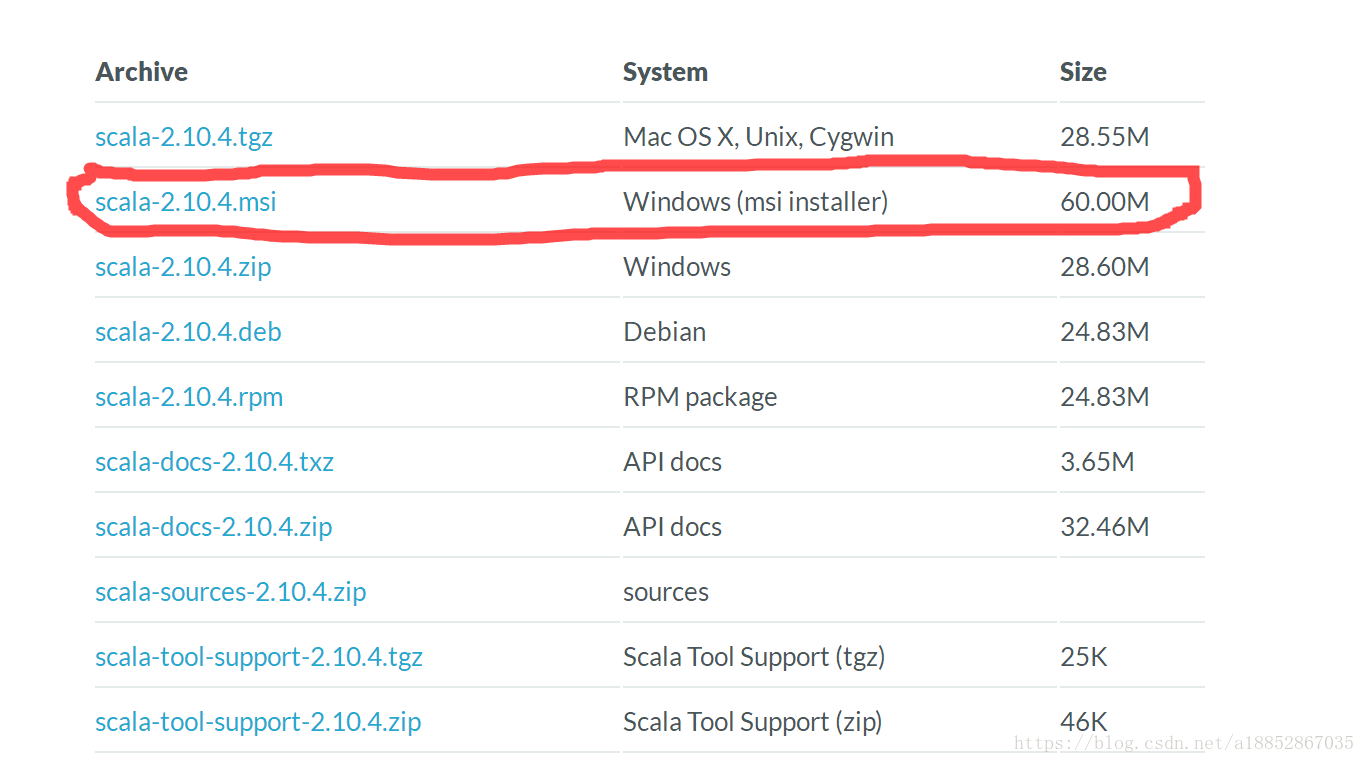Click the 'Windows' system cell for the zip
Viewport: 1365px width, 763px height.
tap(677, 267)
